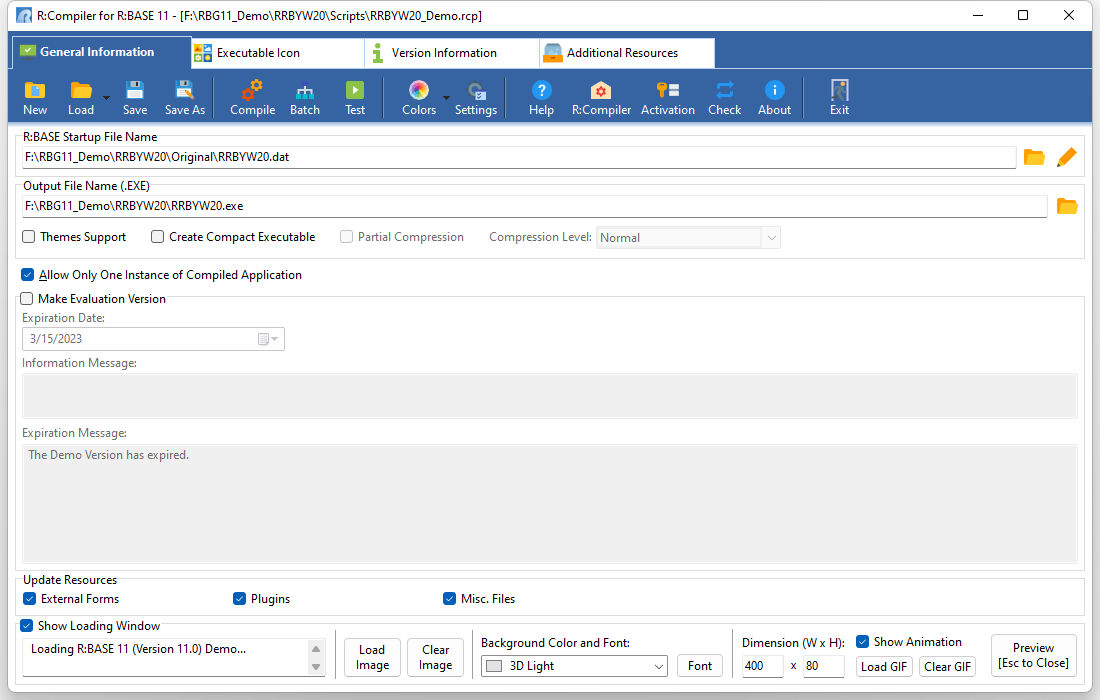
Task: Open the Load dropdown arrow
Action: point(106,97)
